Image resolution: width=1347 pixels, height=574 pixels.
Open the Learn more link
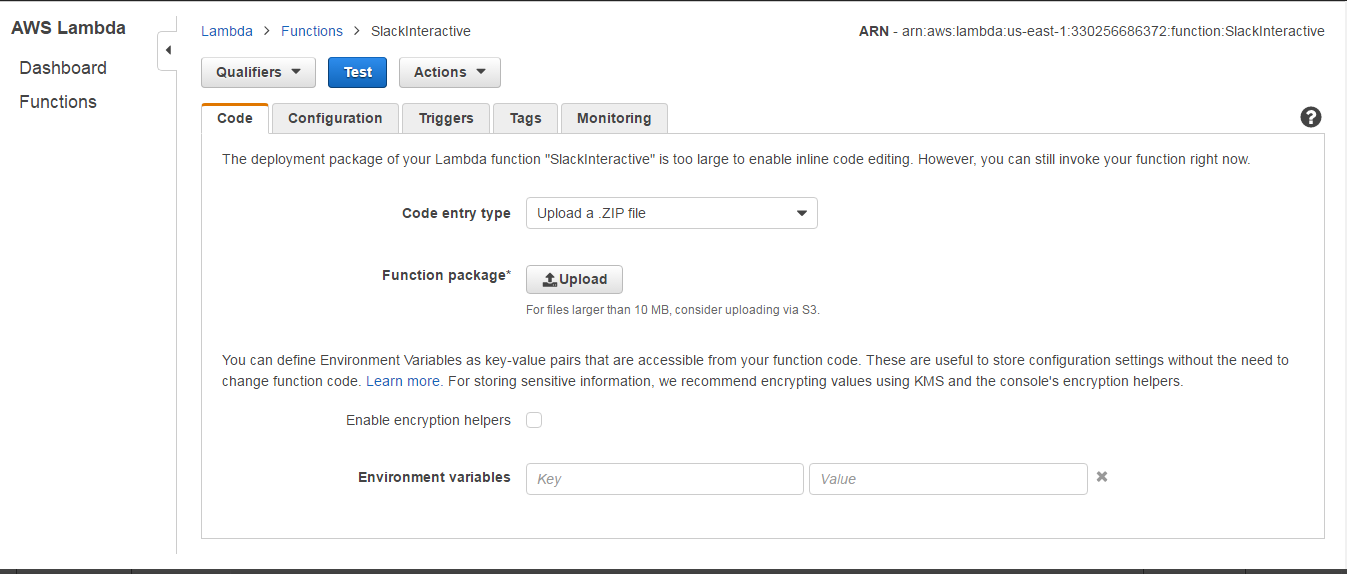pyautogui.click(x=404, y=381)
